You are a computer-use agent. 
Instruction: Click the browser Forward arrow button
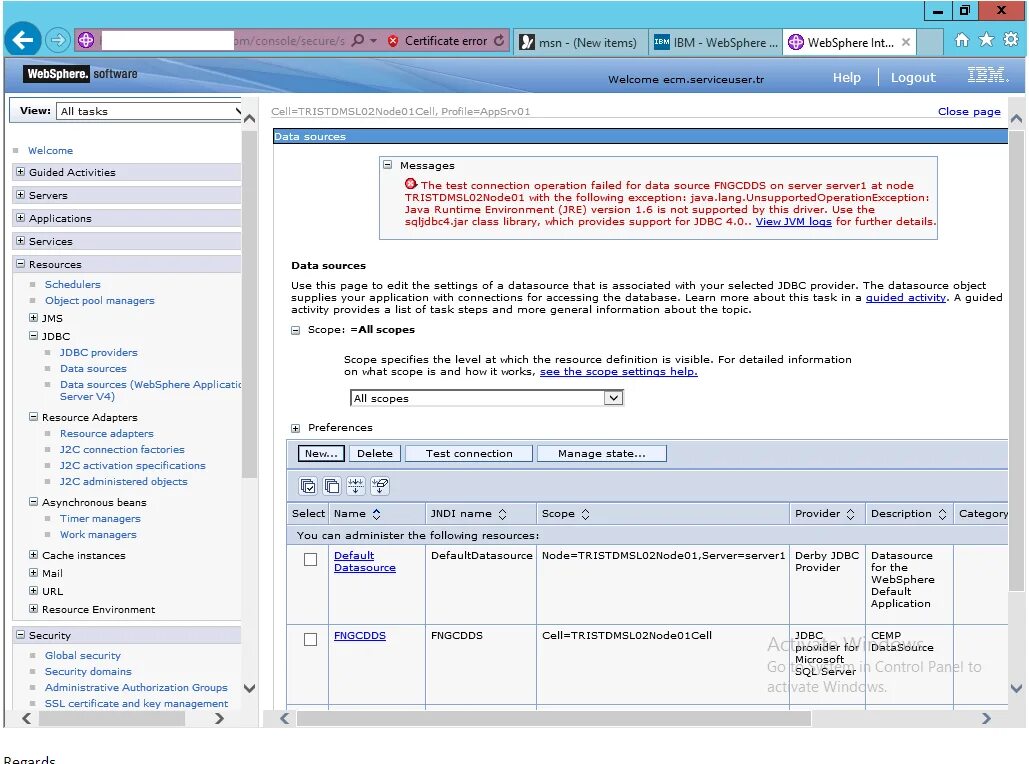coord(58,41)
